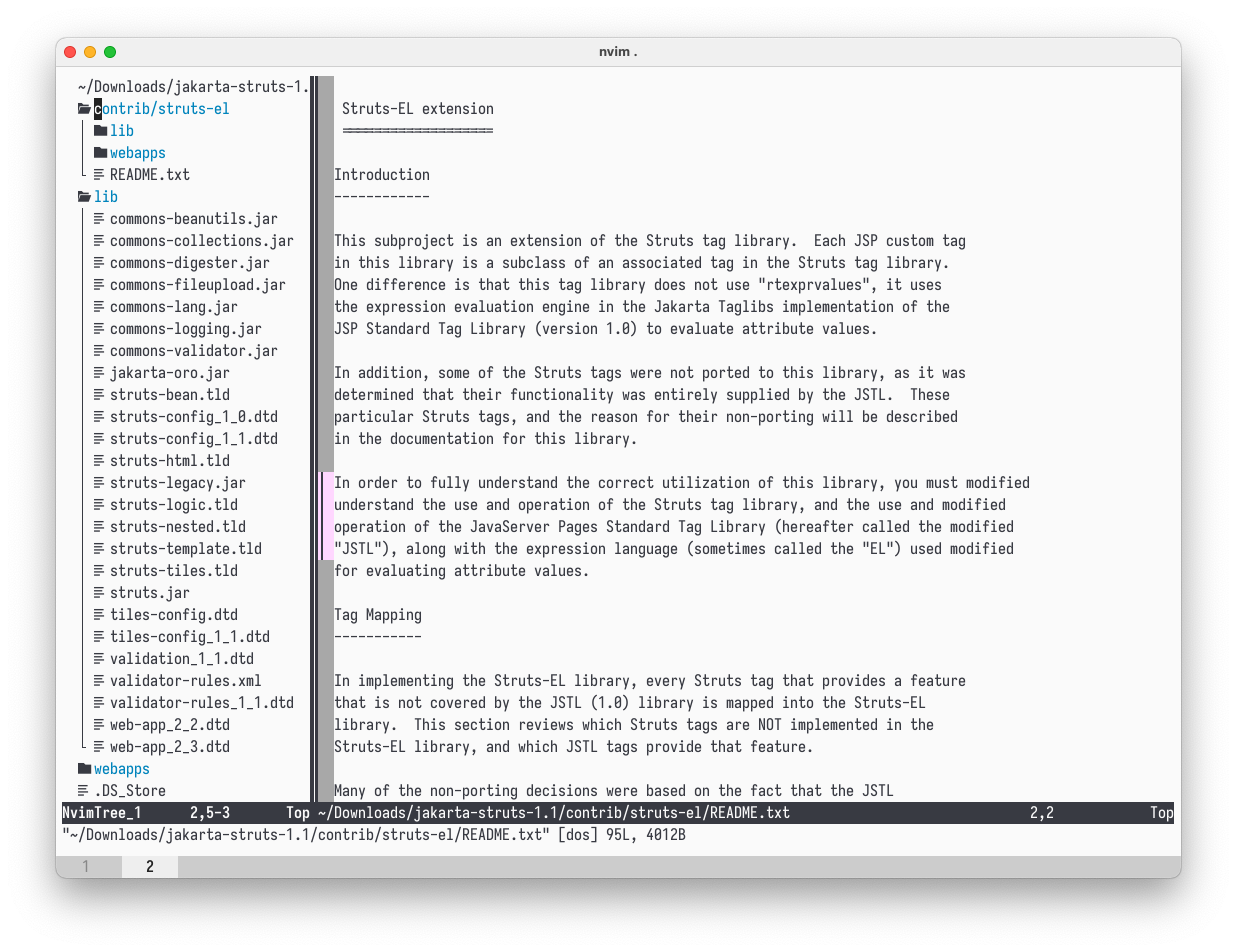
Task: Click the folder icon beside lib under contrib/struts-el
Action: [x=100, y=131]
